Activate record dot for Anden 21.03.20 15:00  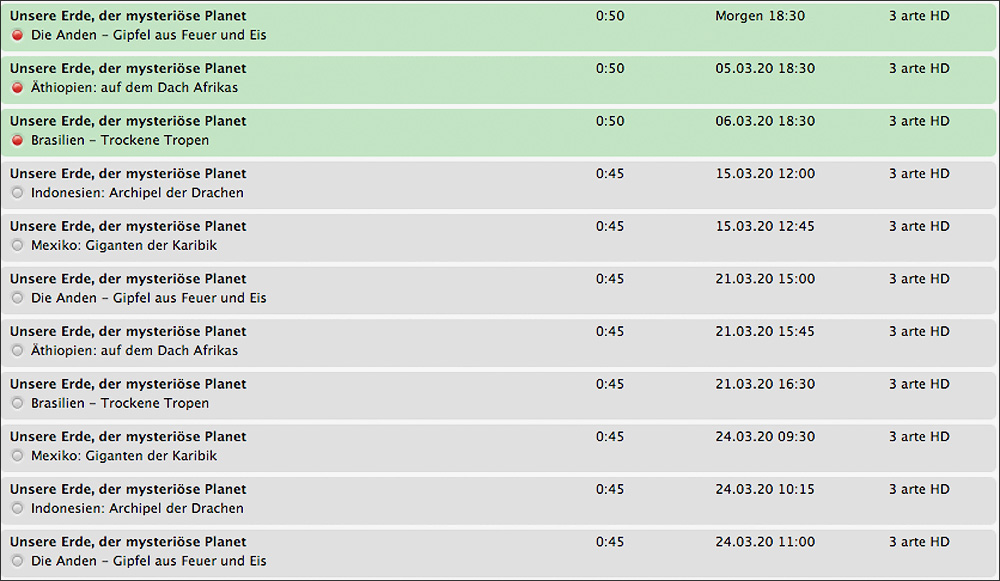pos(18,298)
